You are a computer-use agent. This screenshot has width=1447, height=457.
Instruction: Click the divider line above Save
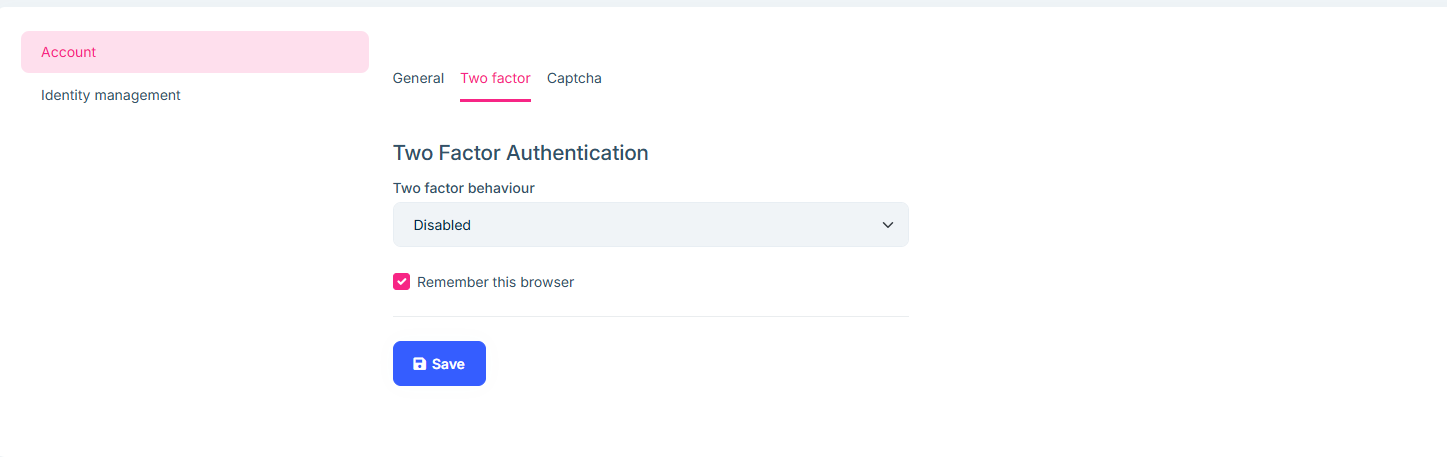(650, 316)
